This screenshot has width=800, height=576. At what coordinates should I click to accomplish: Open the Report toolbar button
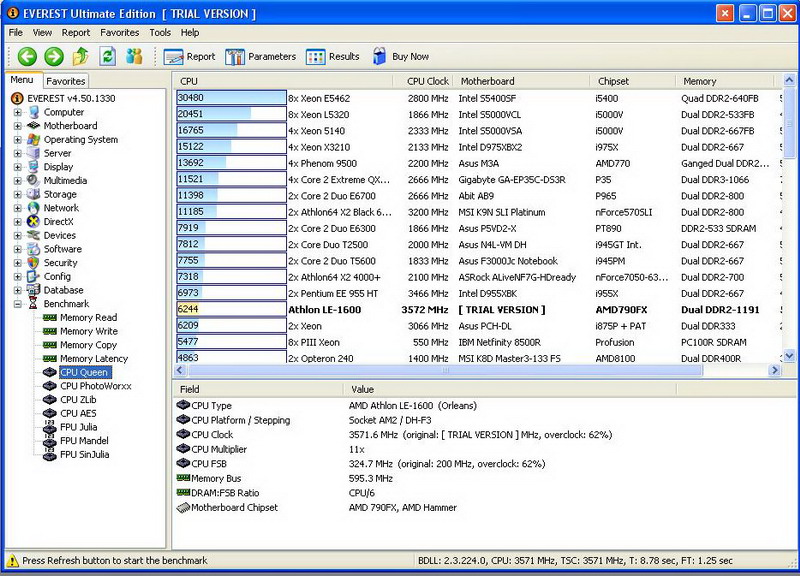(x=189, y=57)
